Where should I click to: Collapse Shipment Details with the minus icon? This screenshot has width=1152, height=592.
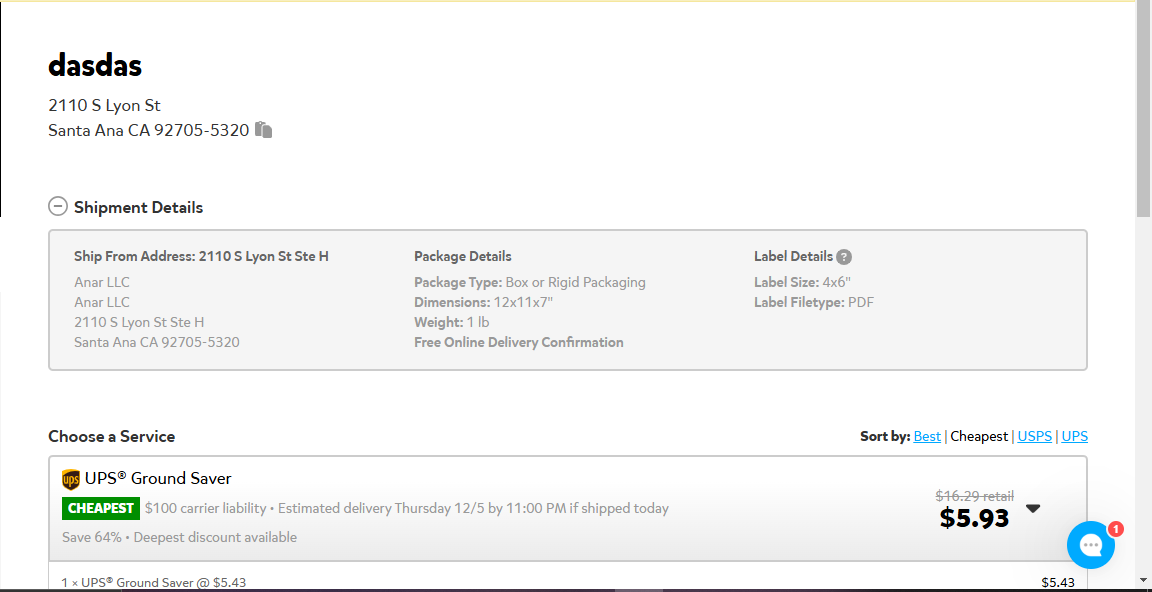58,207
